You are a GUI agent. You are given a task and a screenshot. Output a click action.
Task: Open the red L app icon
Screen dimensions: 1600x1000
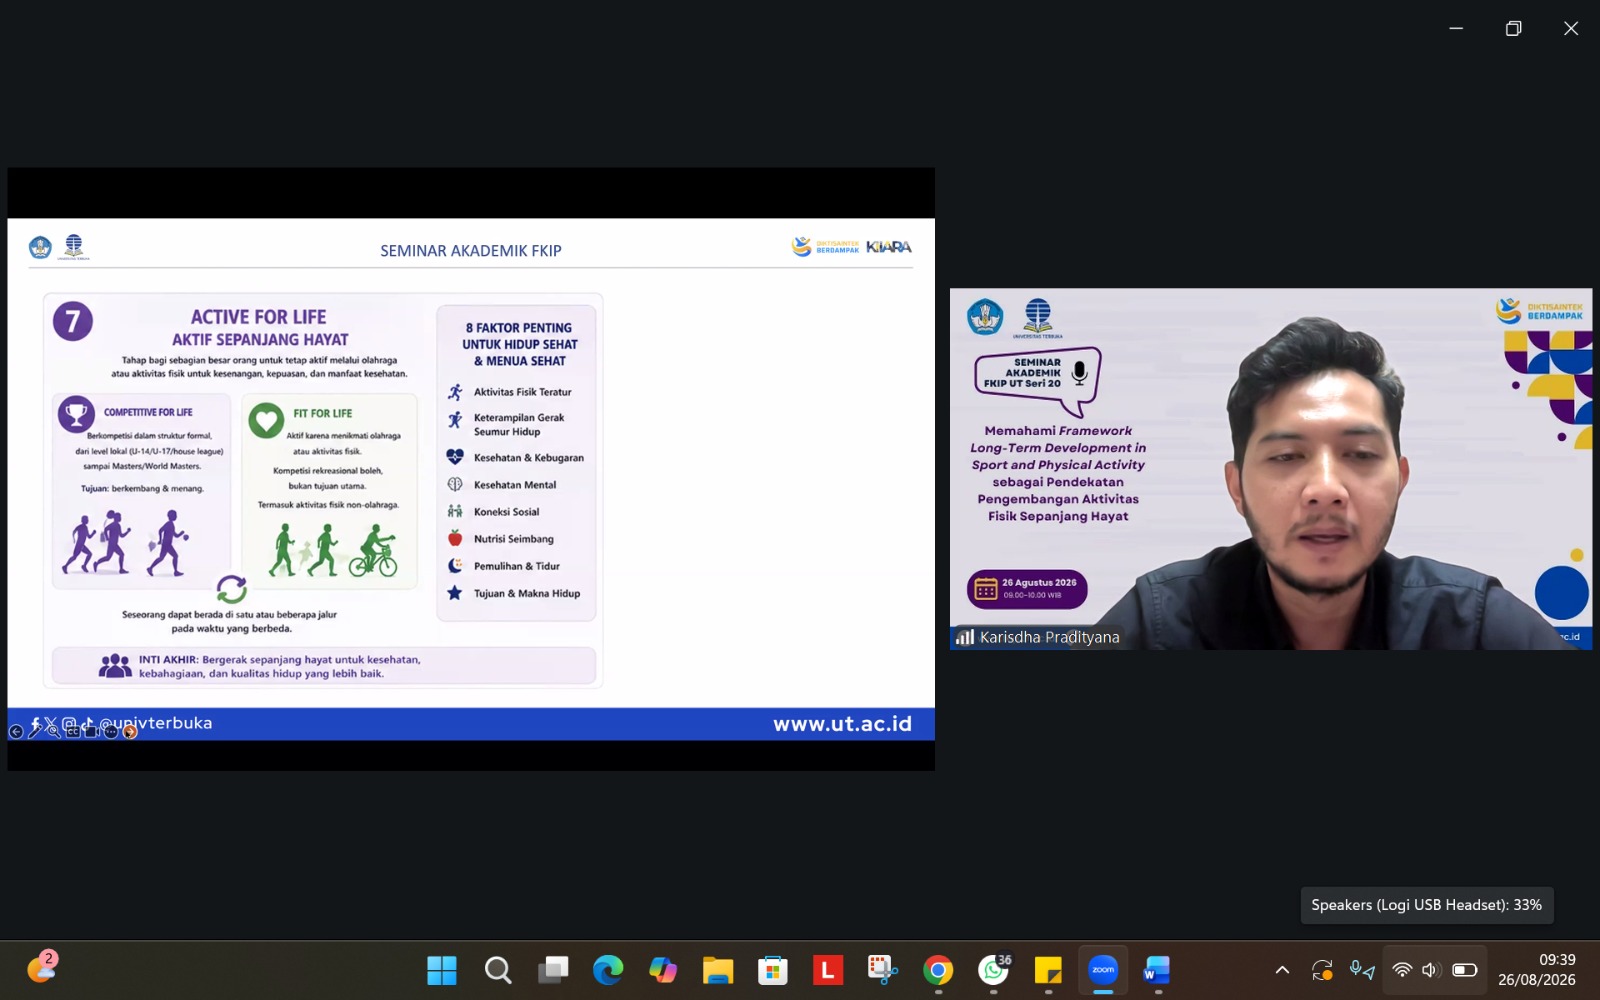[828, 970]
